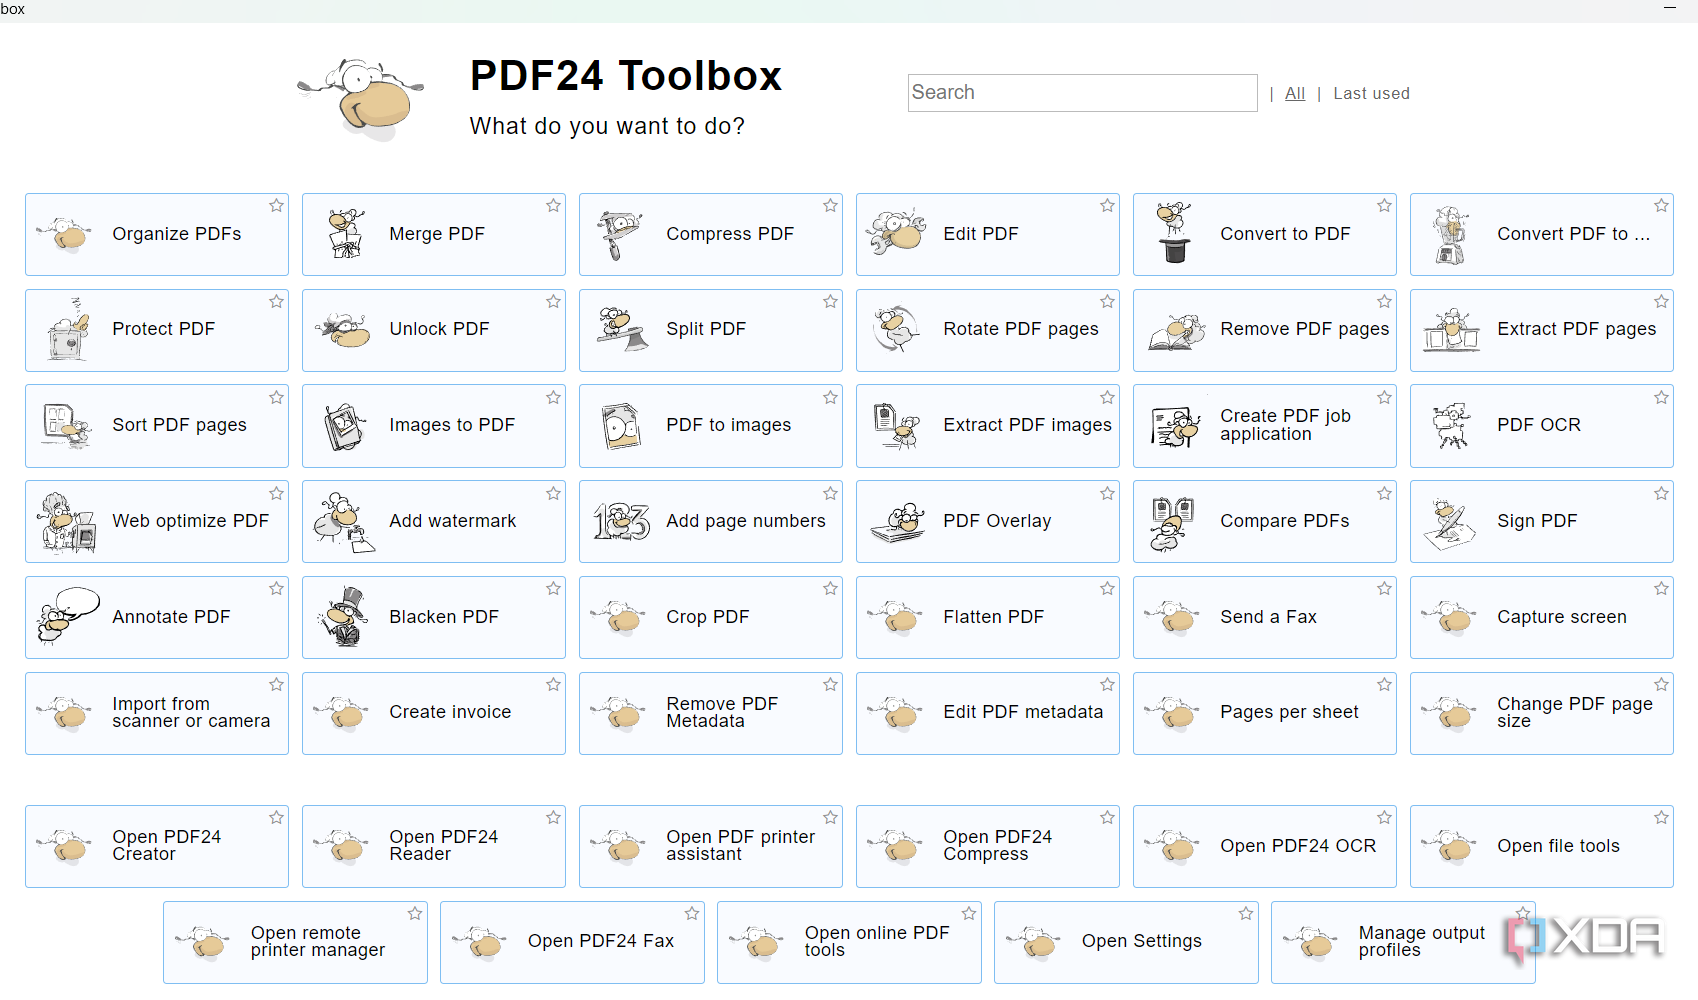Select the PDF to images icon
The image size is (1698, 1000).
point(621,426)
